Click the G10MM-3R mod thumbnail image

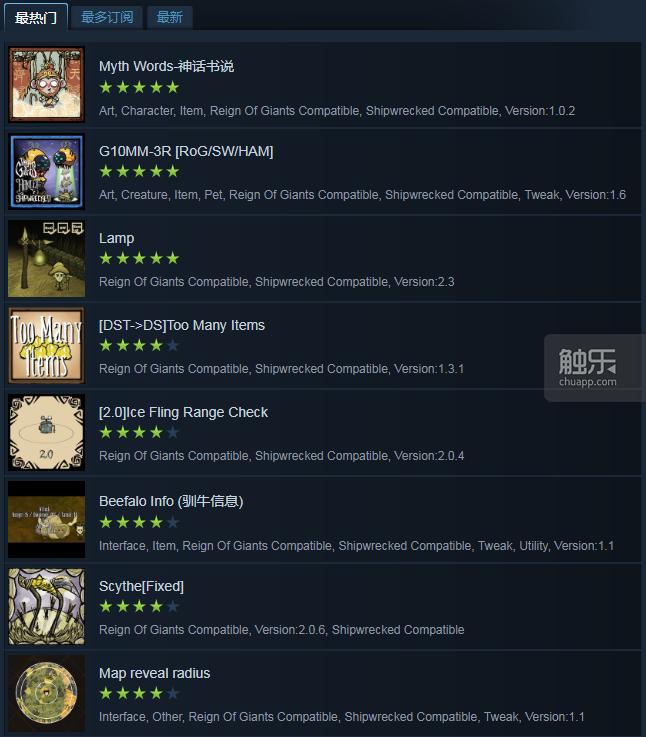point(47,172)
